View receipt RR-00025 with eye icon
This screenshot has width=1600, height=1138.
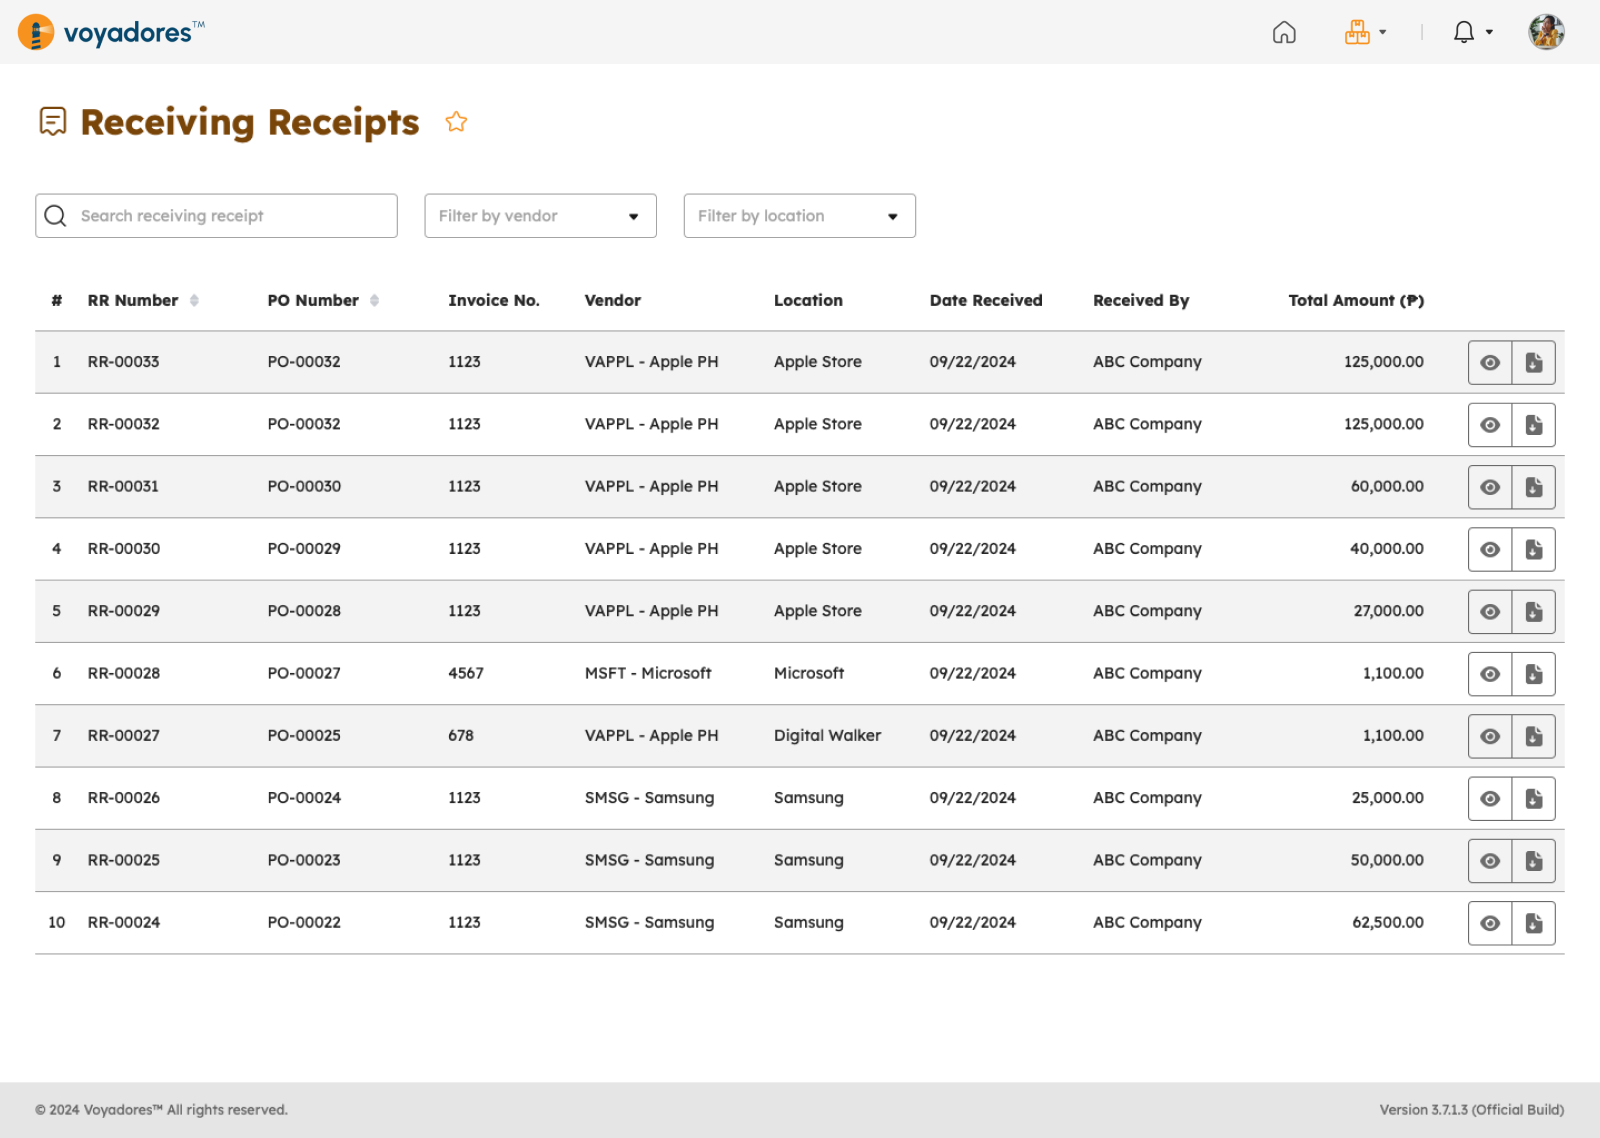click(1490, 861)
